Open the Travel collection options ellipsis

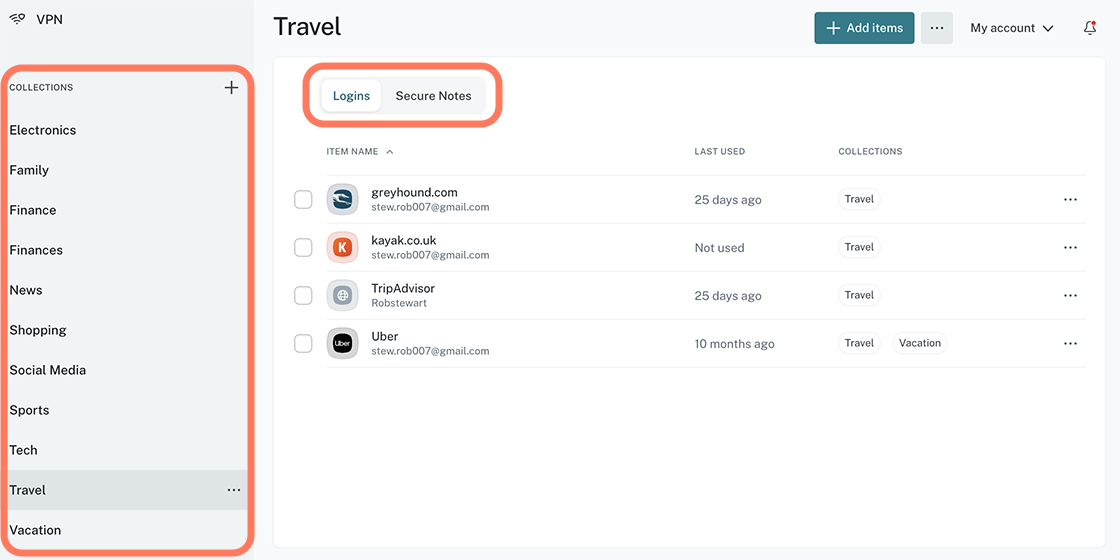click(234, 490)
